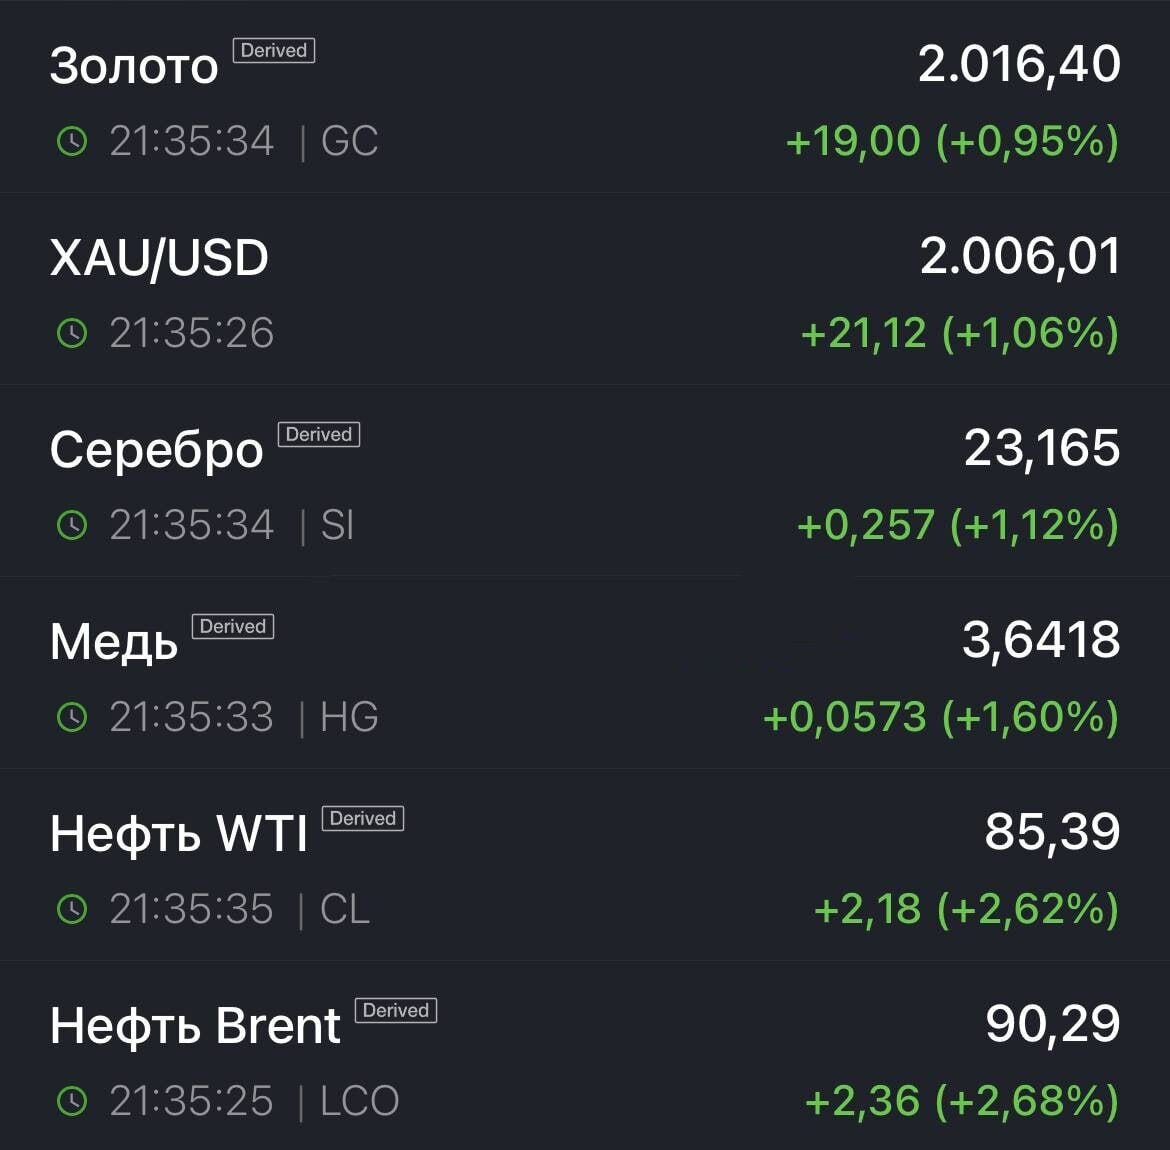Open the Серебро quote details
The height and width of the screenshot is (1150, 1170).
click(x=585, y=480)
